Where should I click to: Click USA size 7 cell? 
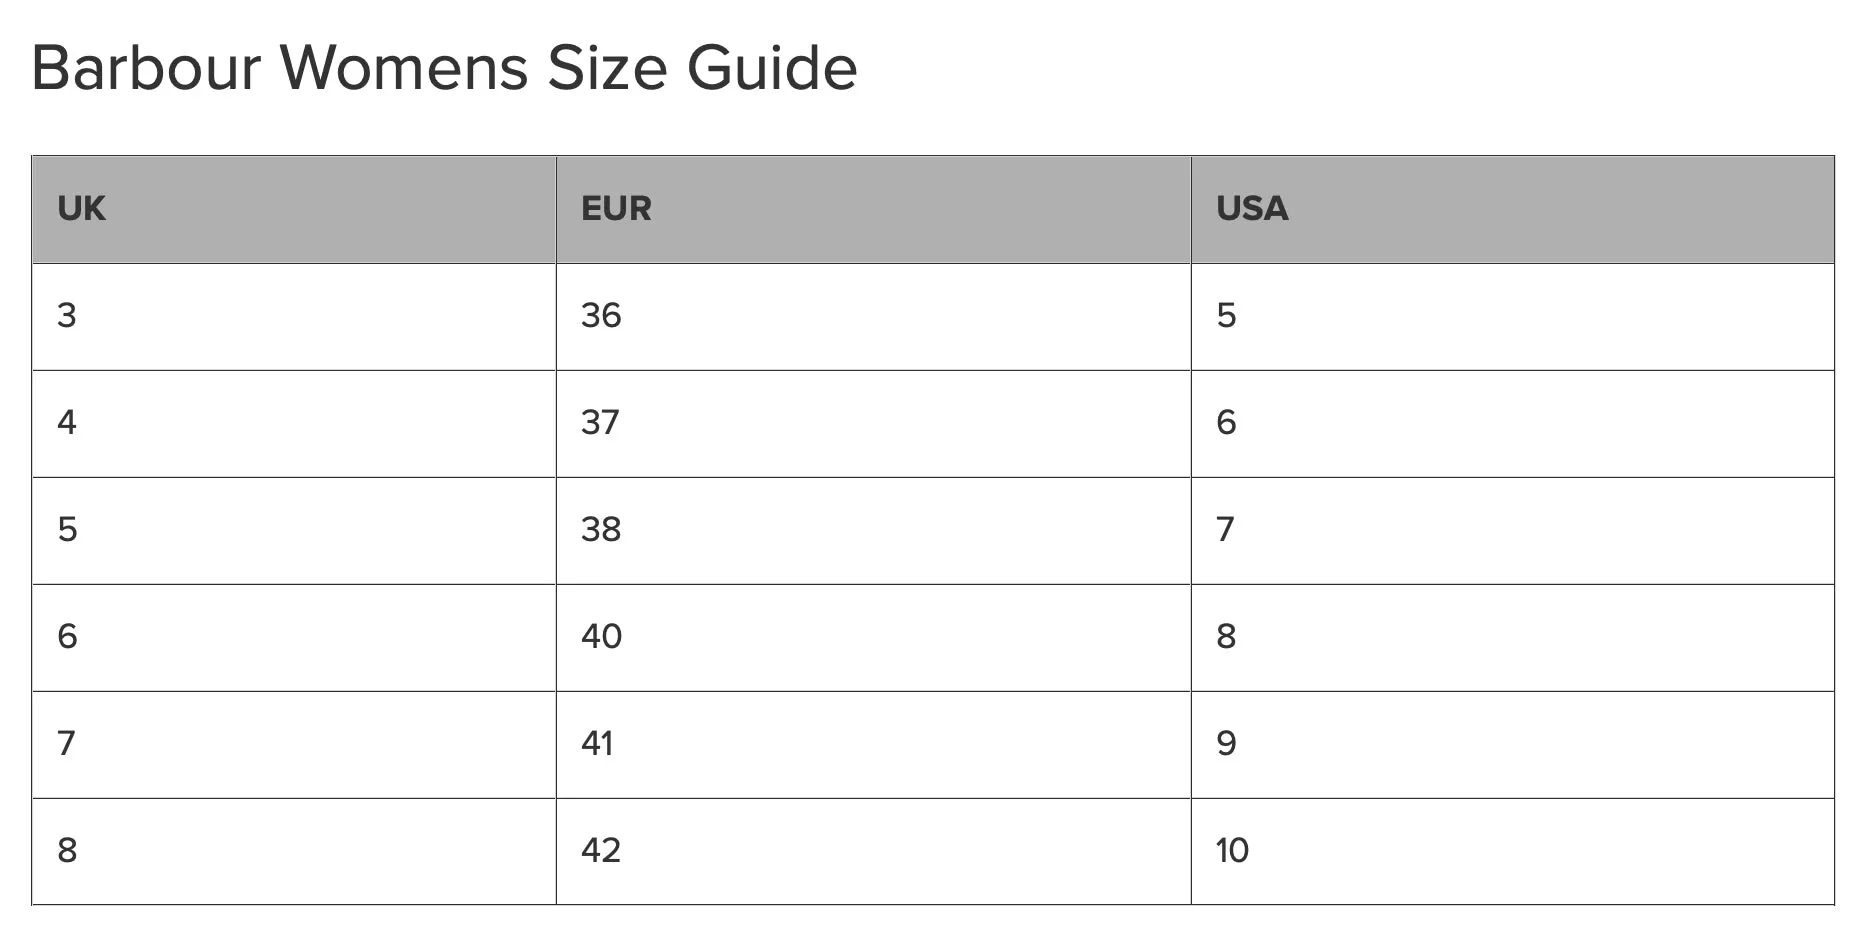[x=1513, y=531]
